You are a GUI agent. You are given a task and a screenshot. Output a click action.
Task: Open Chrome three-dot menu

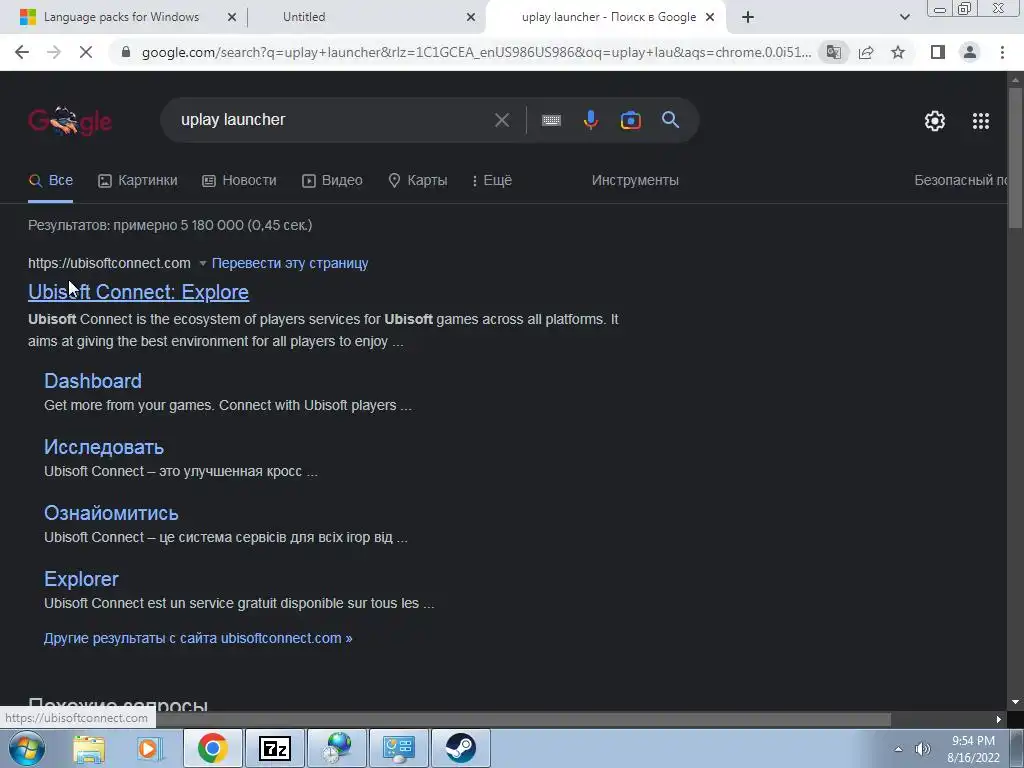[x=1002, y=52]
